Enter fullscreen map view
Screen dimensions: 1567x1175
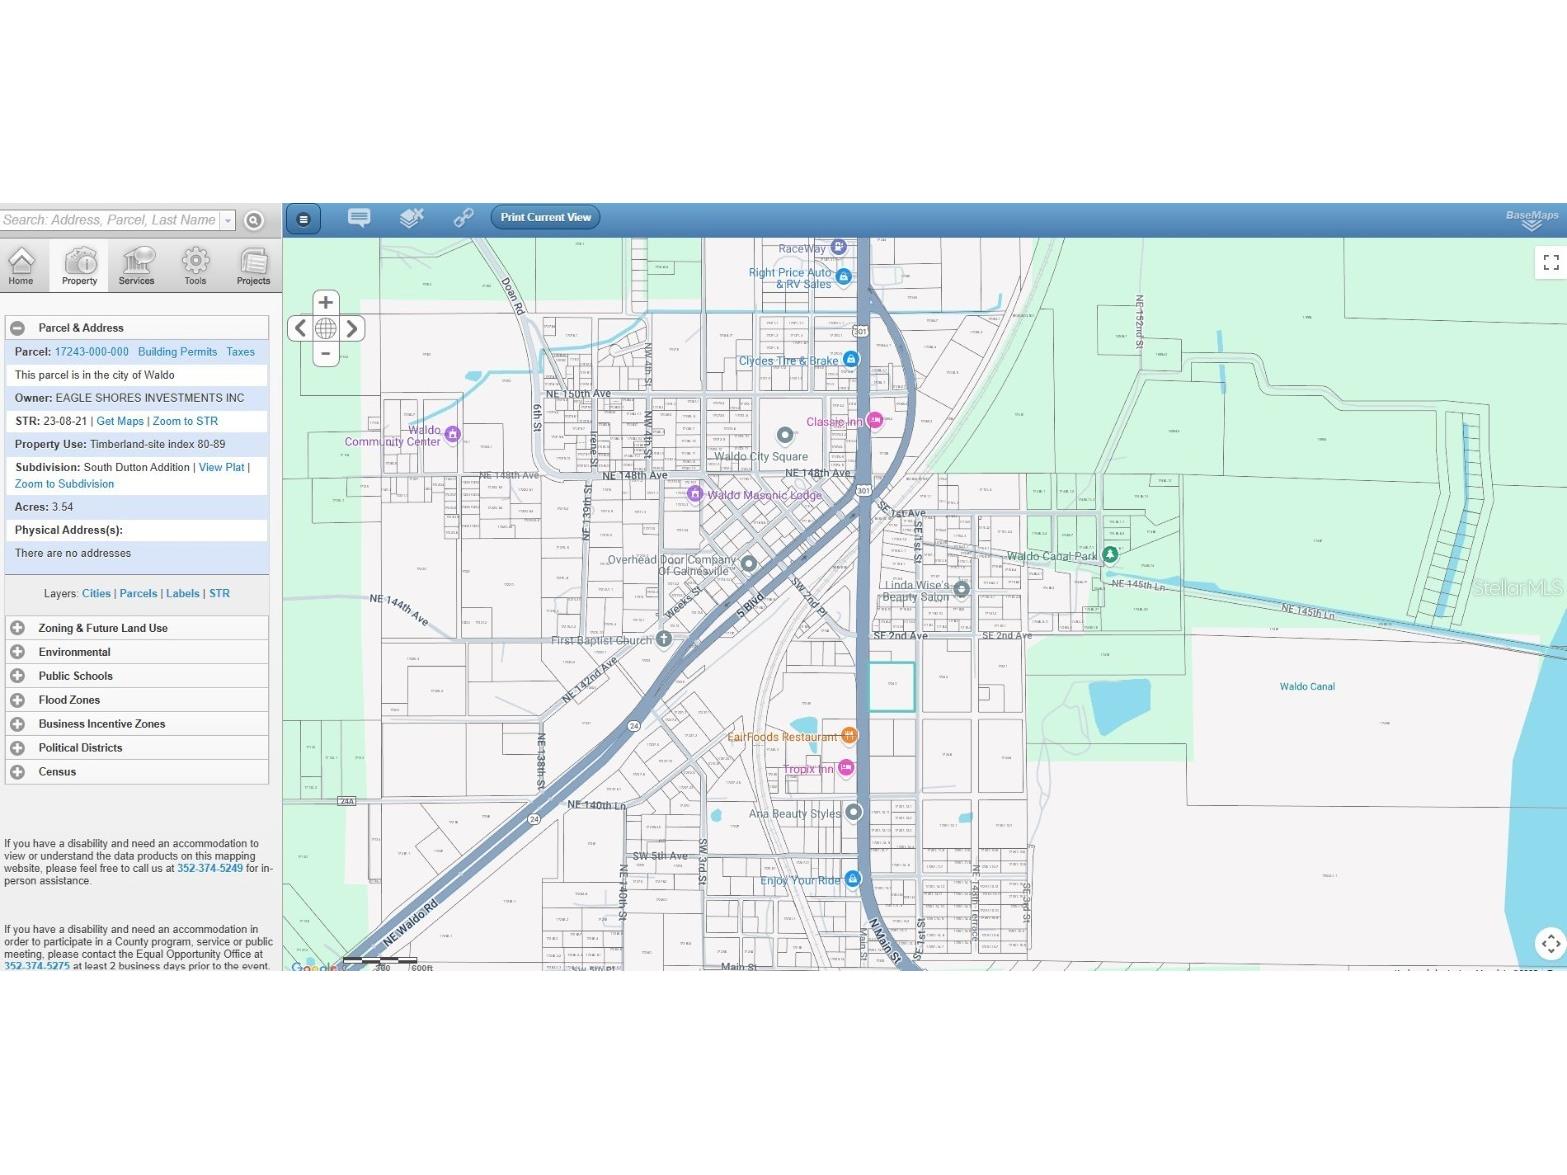coord(1551,262)
